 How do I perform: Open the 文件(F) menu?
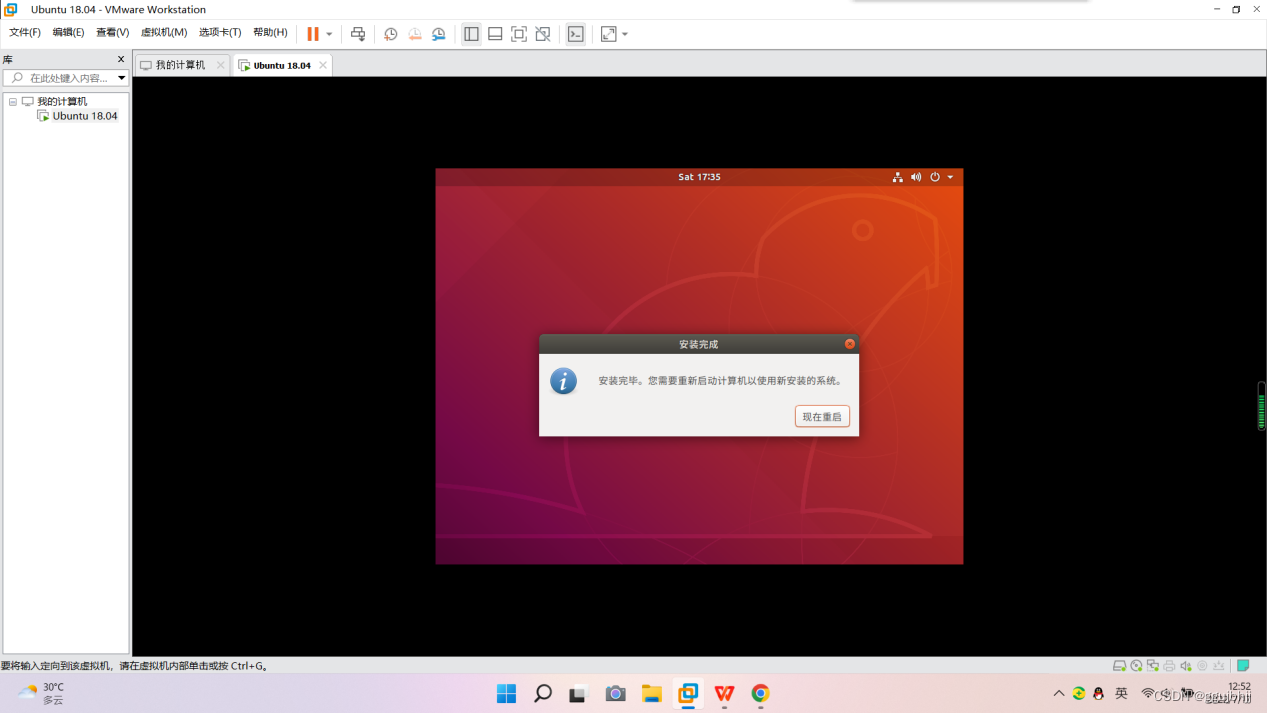coord(25,33)
